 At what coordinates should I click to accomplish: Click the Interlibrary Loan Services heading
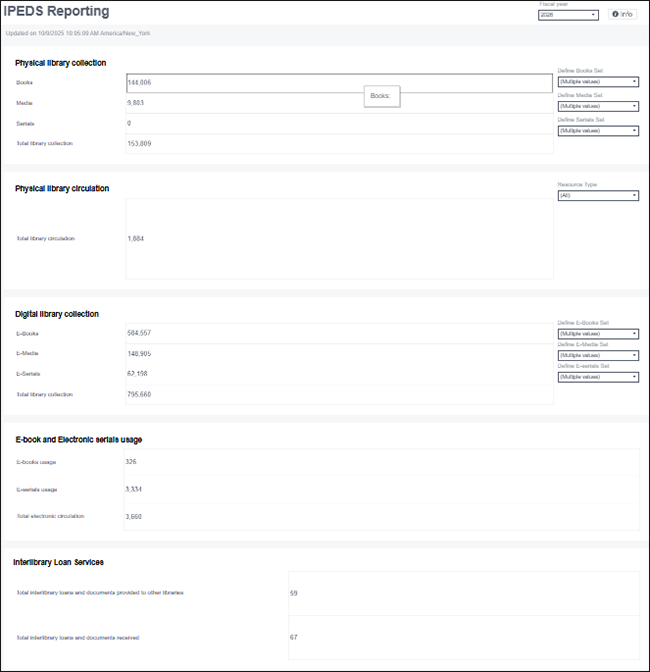58,562
